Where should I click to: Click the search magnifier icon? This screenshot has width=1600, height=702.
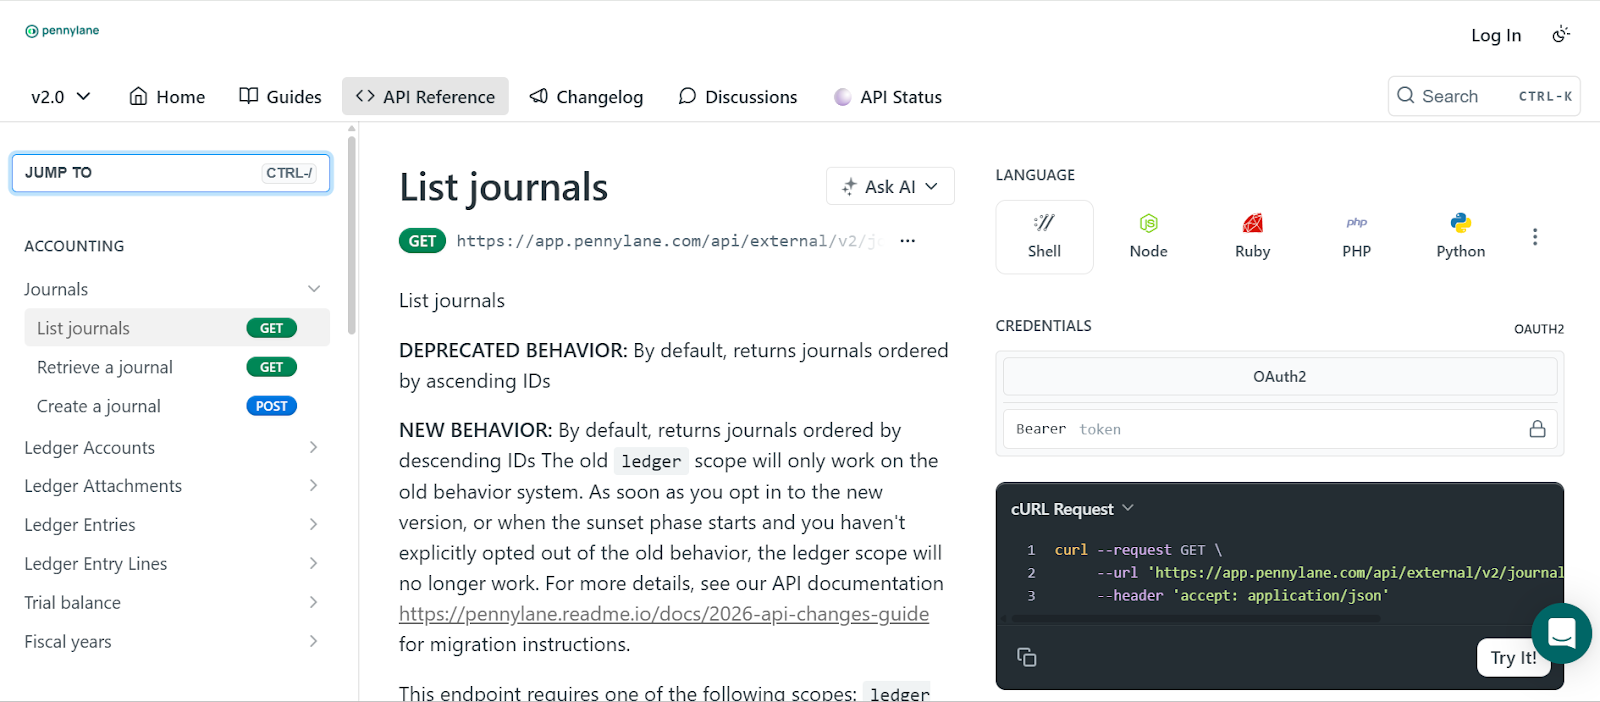point(1406,95)
